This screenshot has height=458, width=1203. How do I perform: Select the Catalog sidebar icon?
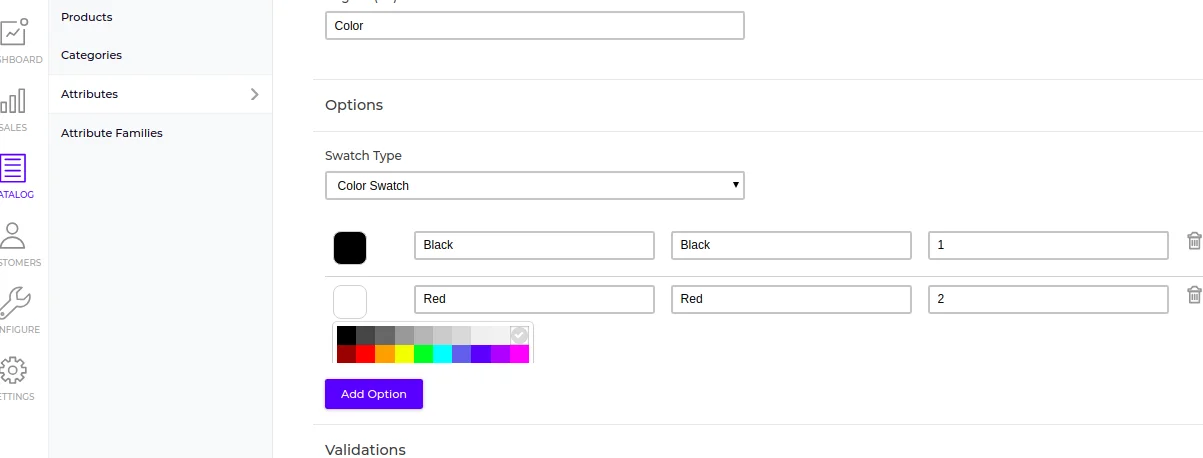[x=13, y=168]
